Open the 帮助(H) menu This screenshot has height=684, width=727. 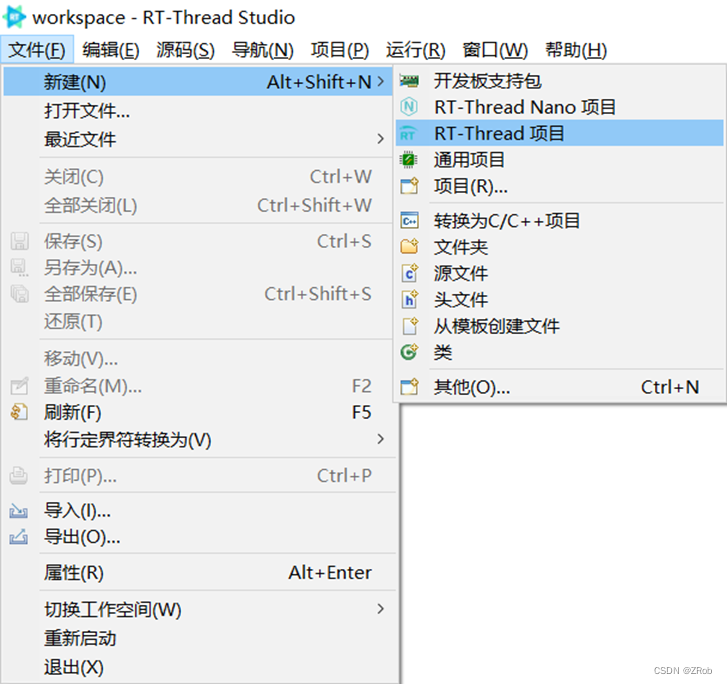point(576,50)
